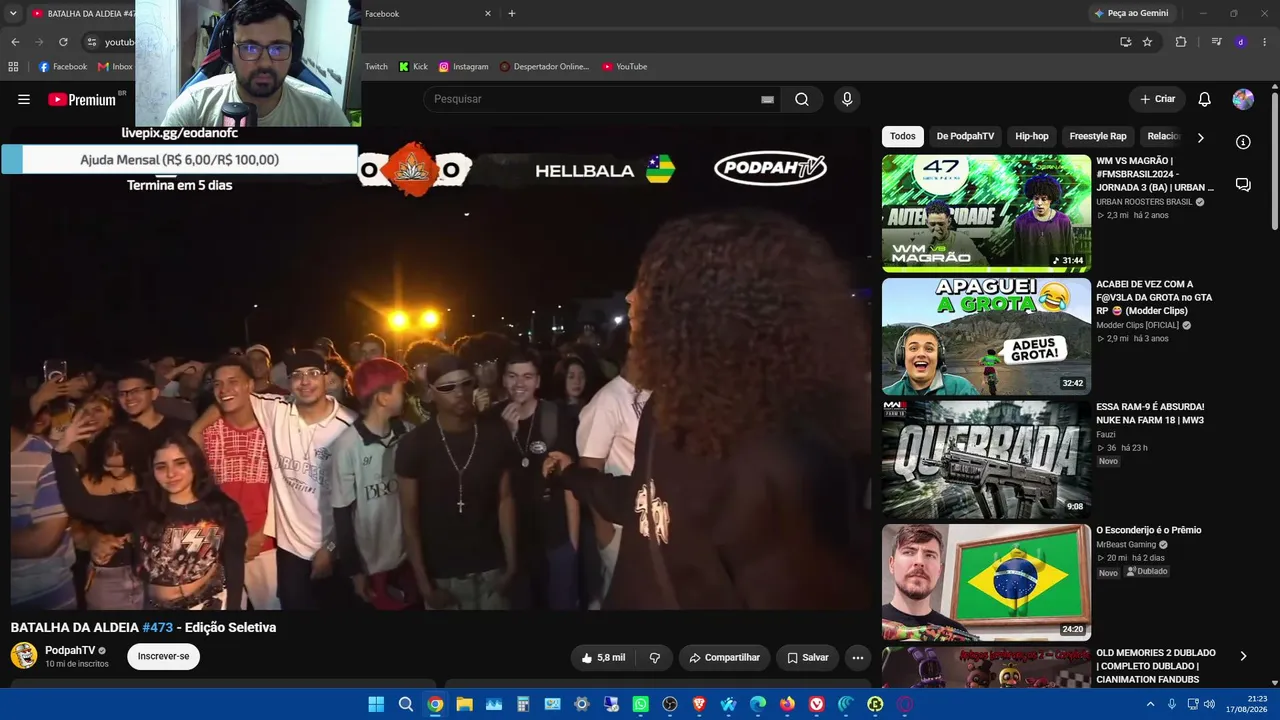
Task: Open YouTube notifications bell
Action: pyautogui.click(x=1205, y=99)
